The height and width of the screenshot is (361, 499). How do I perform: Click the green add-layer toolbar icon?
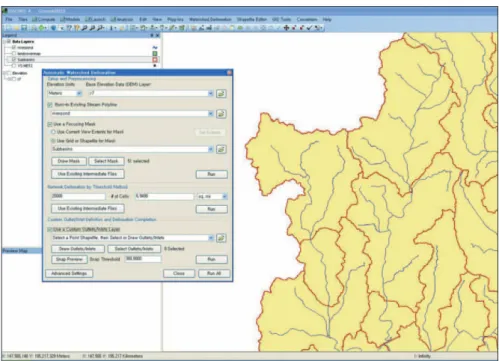(41, 28)
